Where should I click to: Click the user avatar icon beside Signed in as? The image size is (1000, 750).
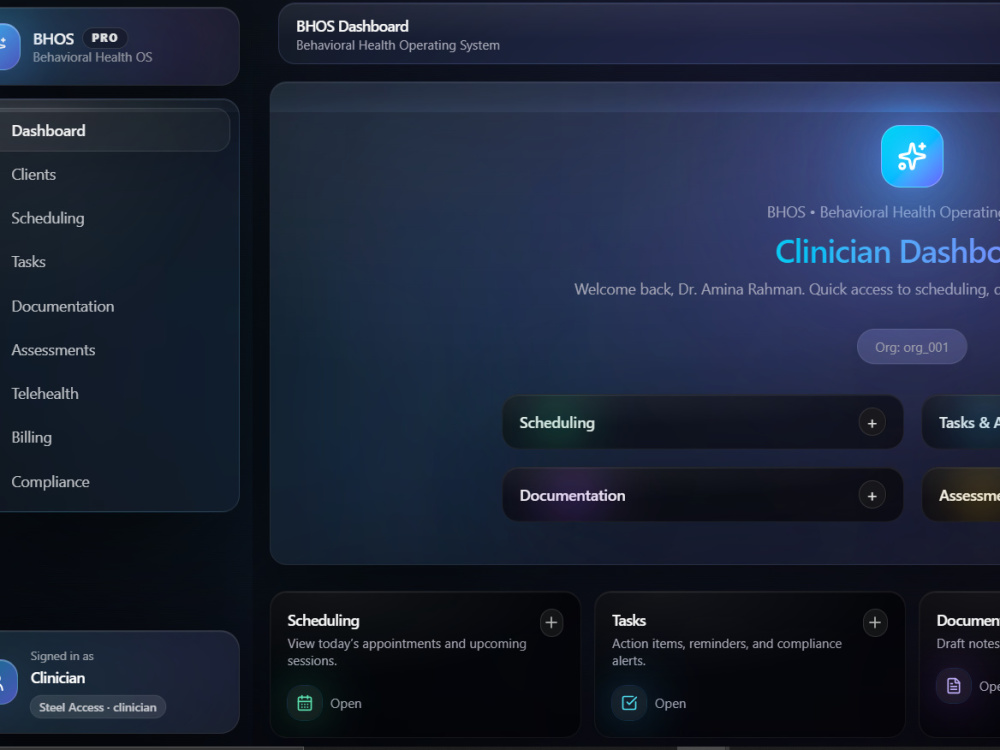8,682
